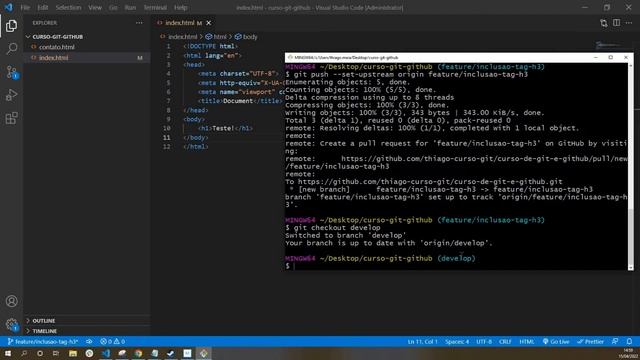
Task: Open the View menu
Action: click(x=95, y=7)
